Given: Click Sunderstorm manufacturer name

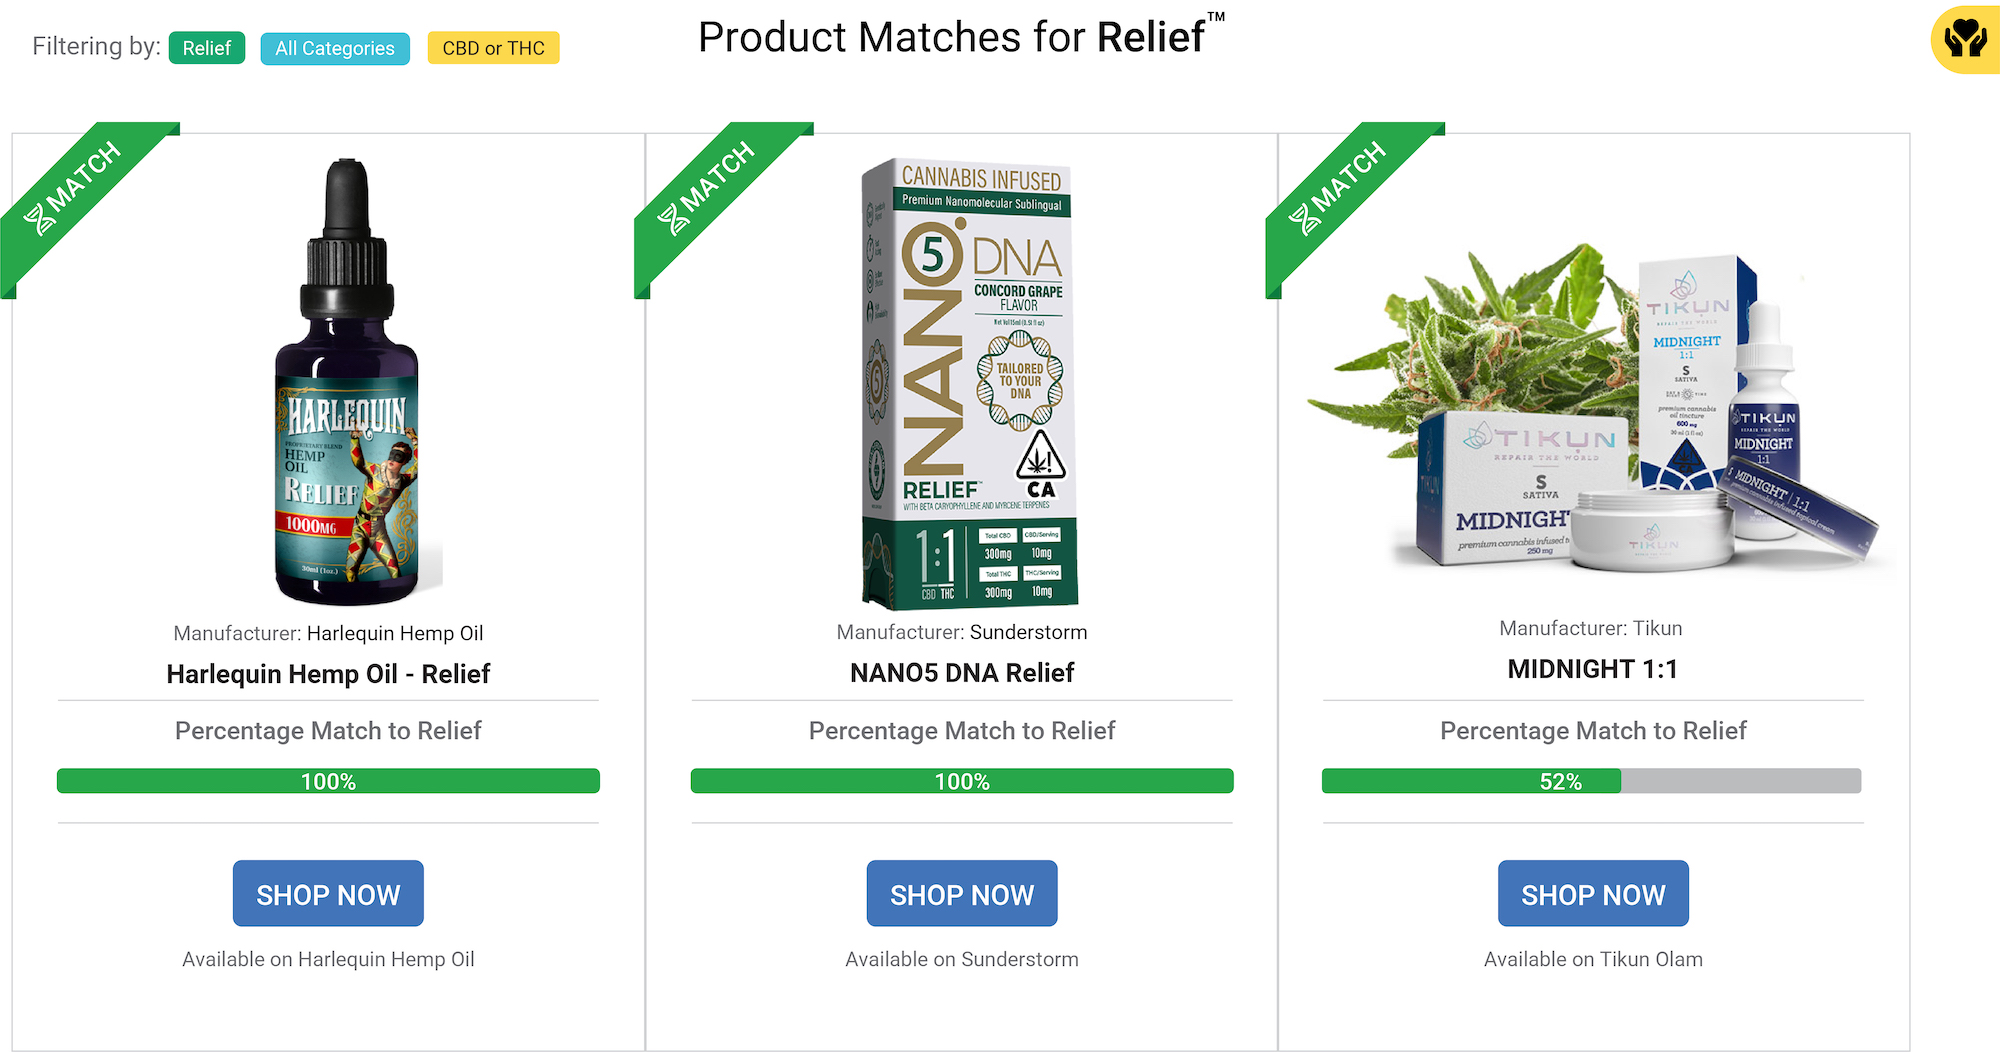Looking at the screenshot, I should coord(1028,632).
